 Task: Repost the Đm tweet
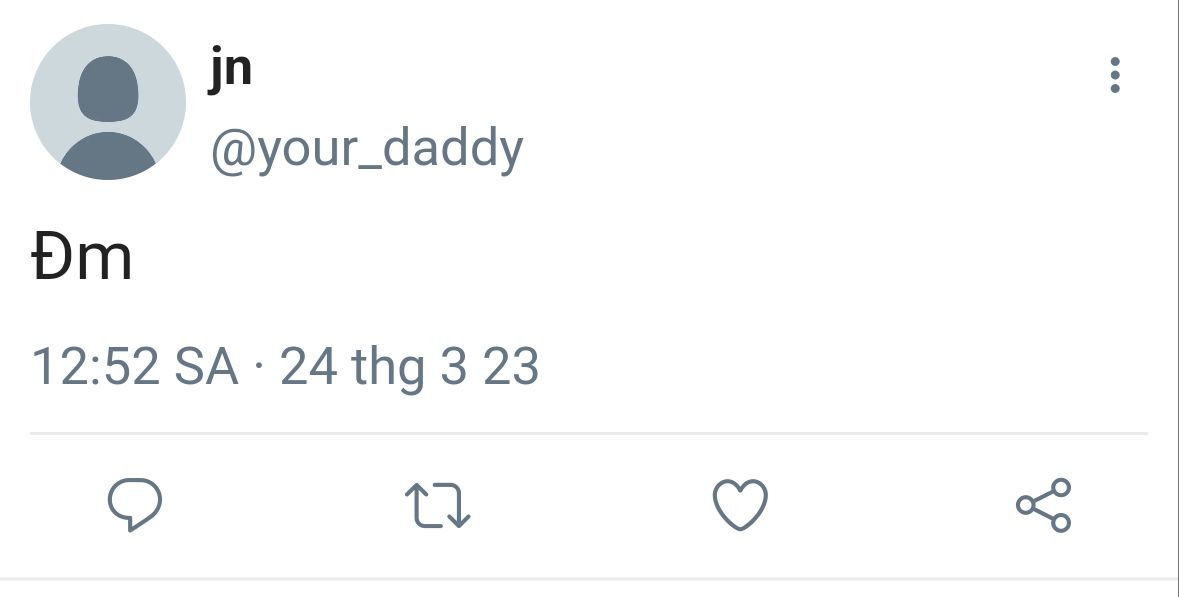[x=437, y=505]
